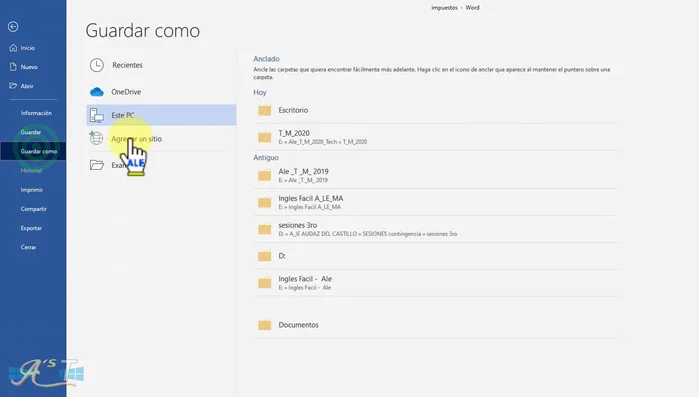
Task: Open the Documentos folder
Action: 436,325
